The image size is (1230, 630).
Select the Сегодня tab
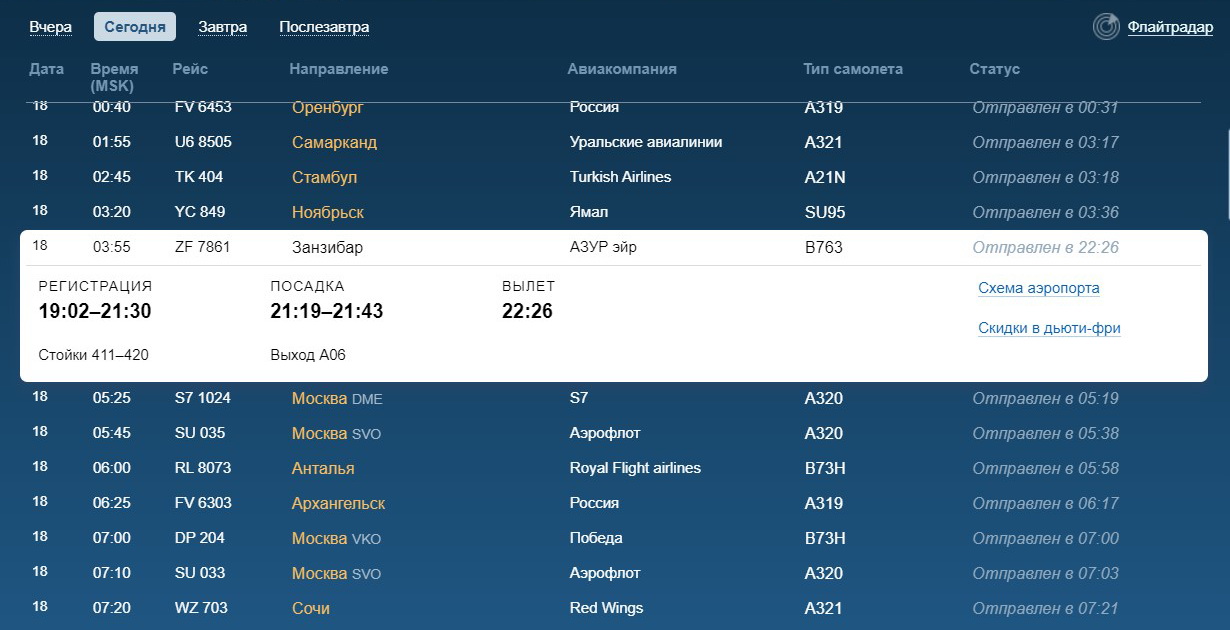click(135, 27)
